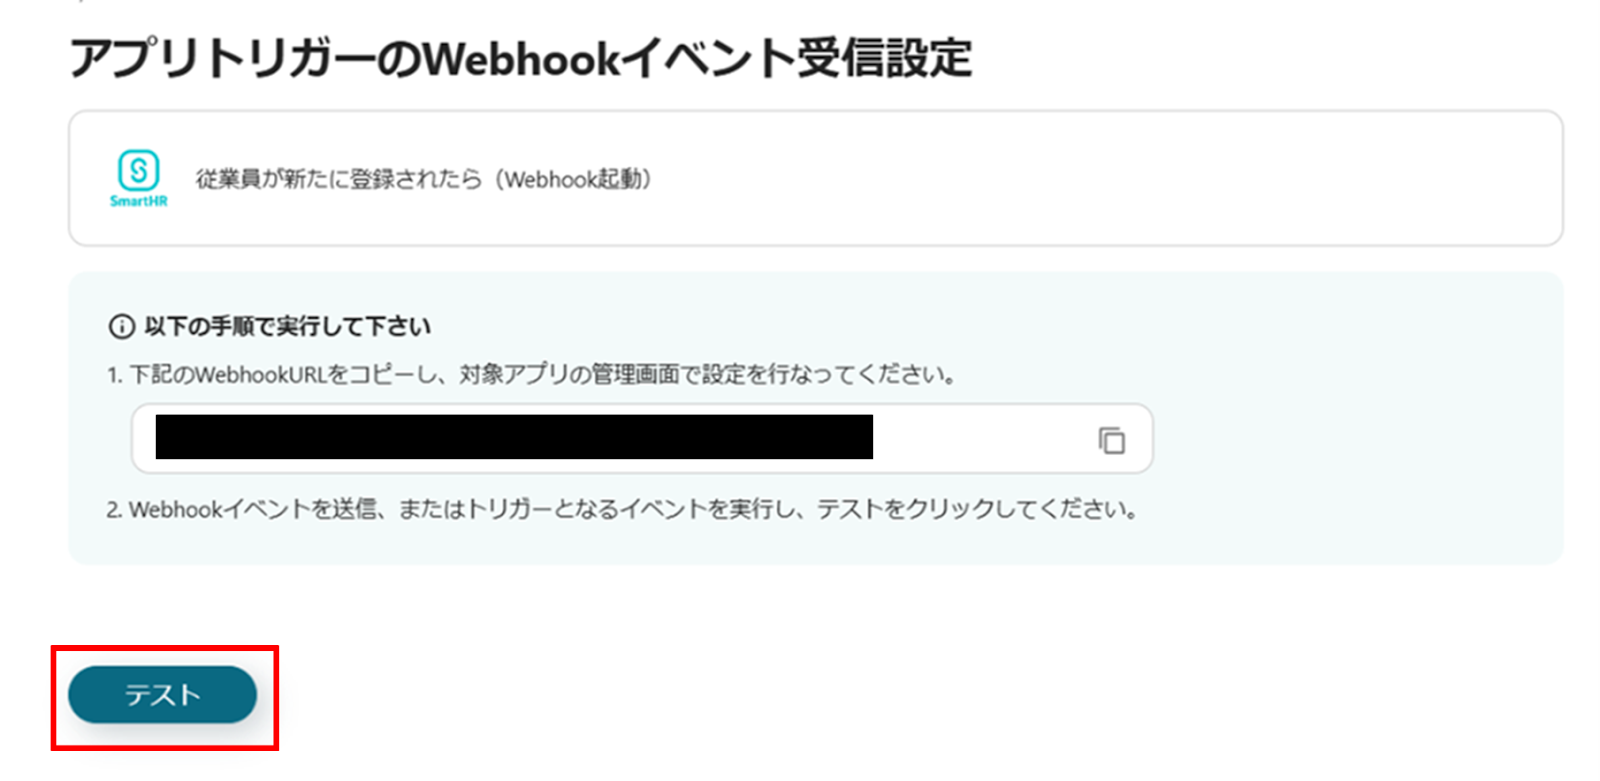Click the テスト button

[162, 694]
